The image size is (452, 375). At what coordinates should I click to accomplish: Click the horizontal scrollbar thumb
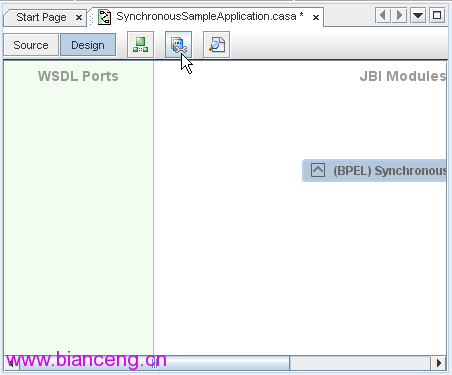154,363
